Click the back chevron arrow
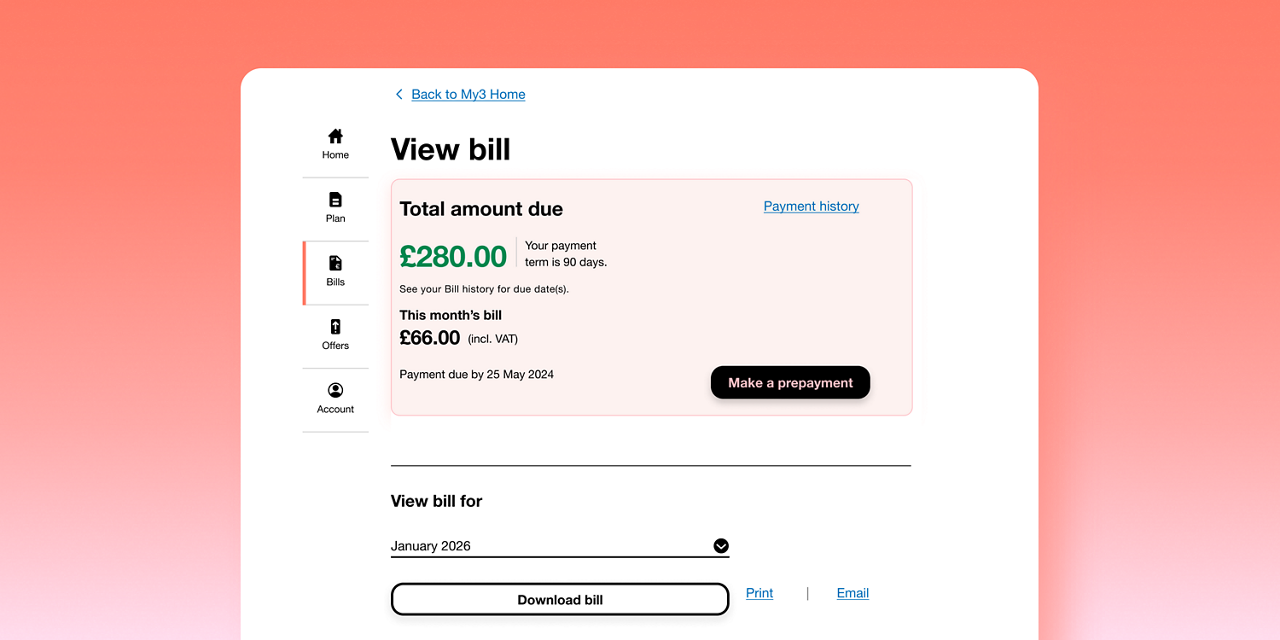The image size is (1280, 640). pyautogui.click(x=398, y=93)
